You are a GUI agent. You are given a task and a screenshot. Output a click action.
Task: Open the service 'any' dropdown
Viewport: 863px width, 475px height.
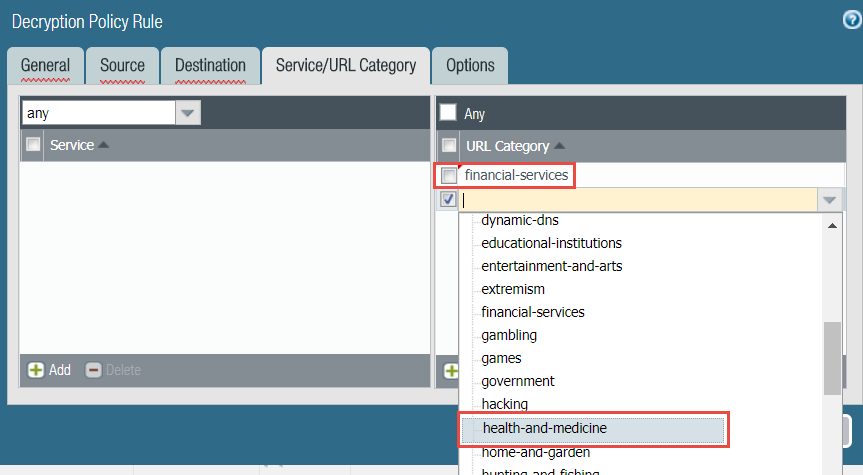pyautogui.click(x=188, y=113)
